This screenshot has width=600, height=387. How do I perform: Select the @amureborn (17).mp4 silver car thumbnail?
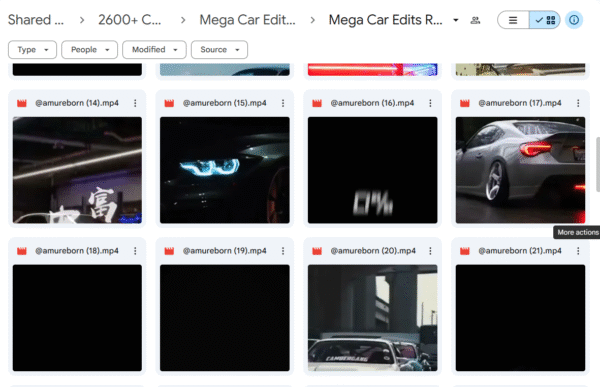pyautogui.click(x=520, y=170)
